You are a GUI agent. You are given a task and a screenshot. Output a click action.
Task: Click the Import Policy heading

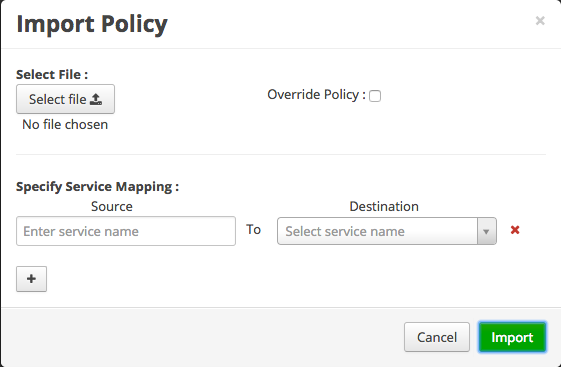[x=92, y=24]
